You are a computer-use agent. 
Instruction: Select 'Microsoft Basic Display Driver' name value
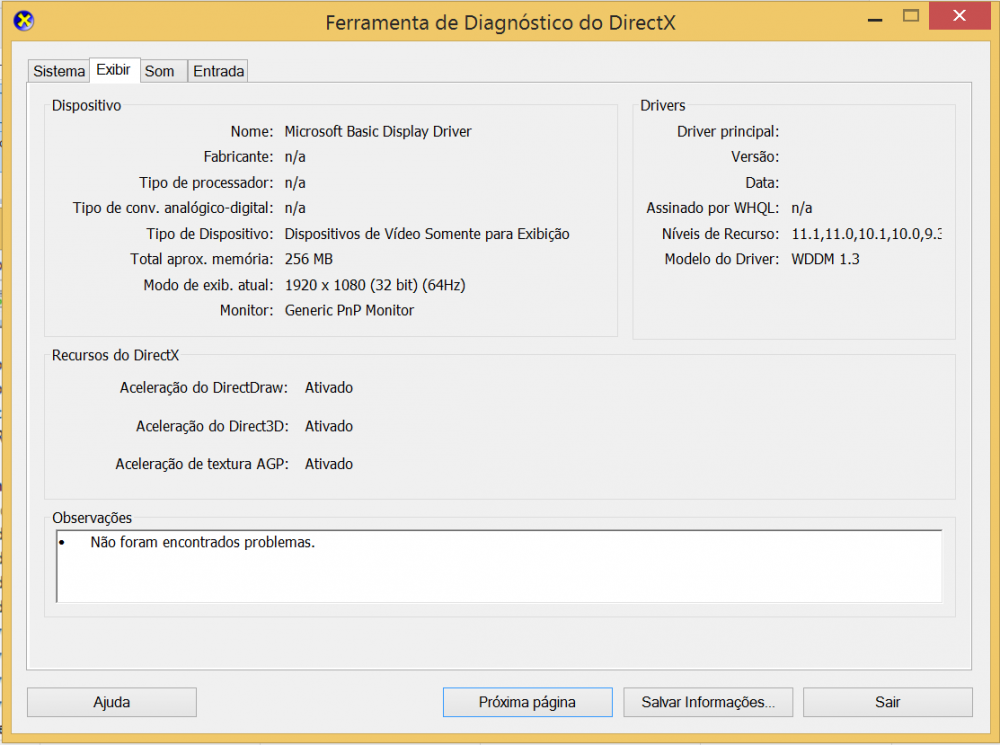coord(378,131)
